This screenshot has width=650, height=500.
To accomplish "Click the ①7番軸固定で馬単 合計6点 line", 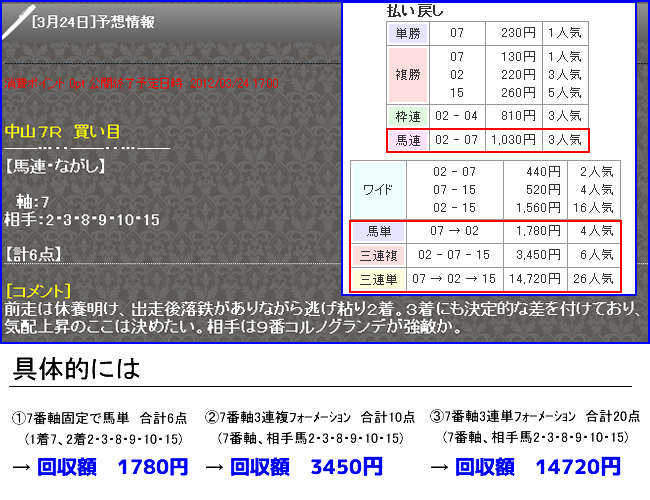I will click(x=99, y=418).
